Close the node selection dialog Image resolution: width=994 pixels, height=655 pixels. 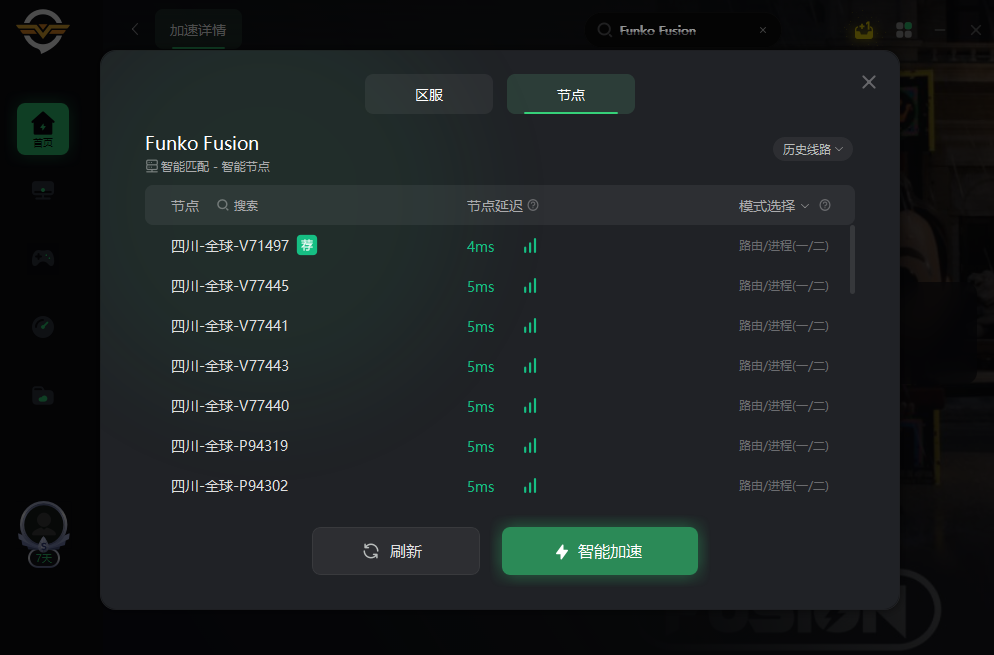point(868,82)
